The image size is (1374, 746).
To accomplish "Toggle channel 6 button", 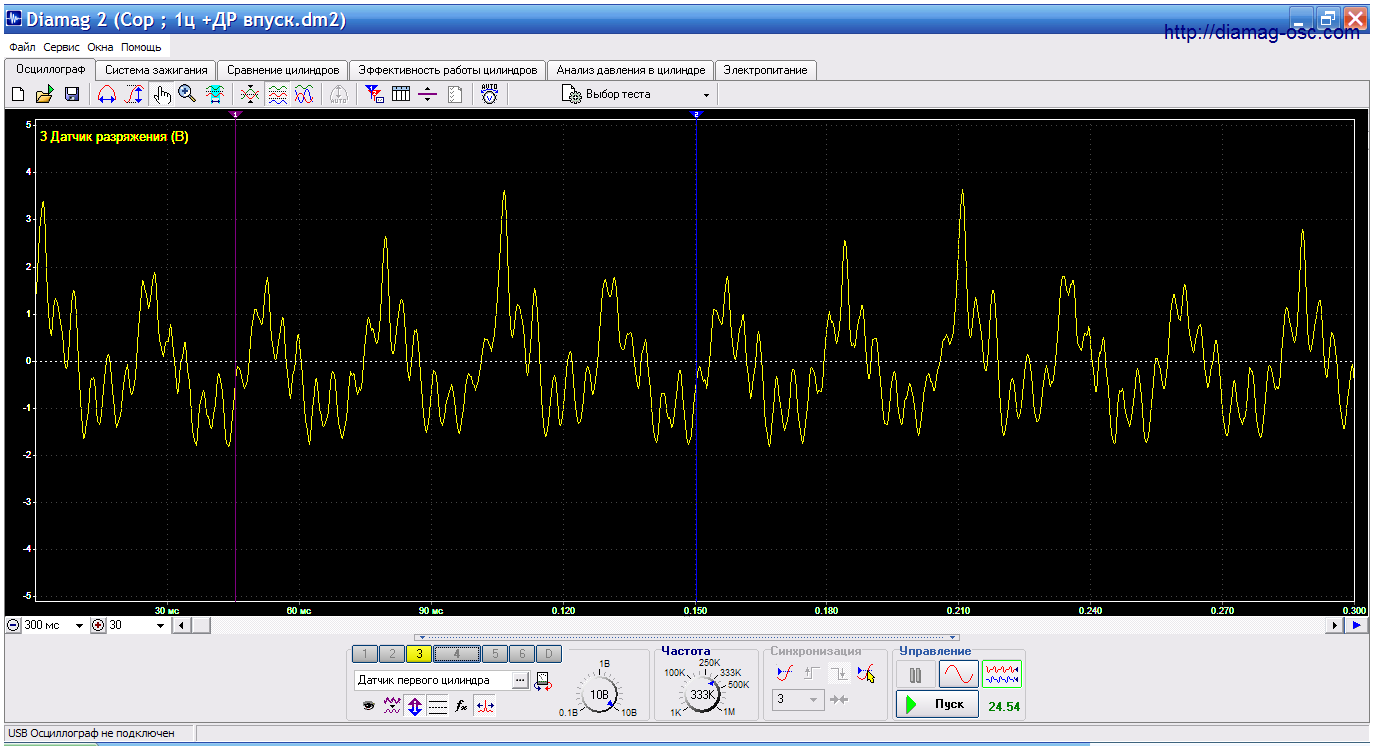I will [x=521, y=654].
